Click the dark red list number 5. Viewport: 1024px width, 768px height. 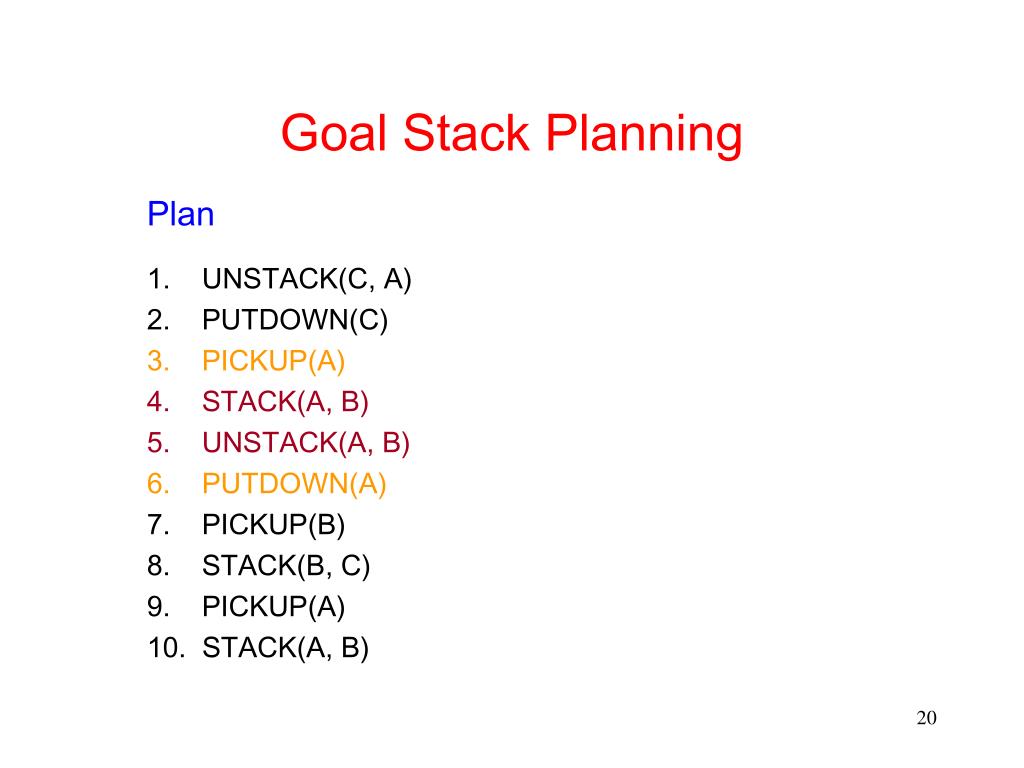[158, 443]
